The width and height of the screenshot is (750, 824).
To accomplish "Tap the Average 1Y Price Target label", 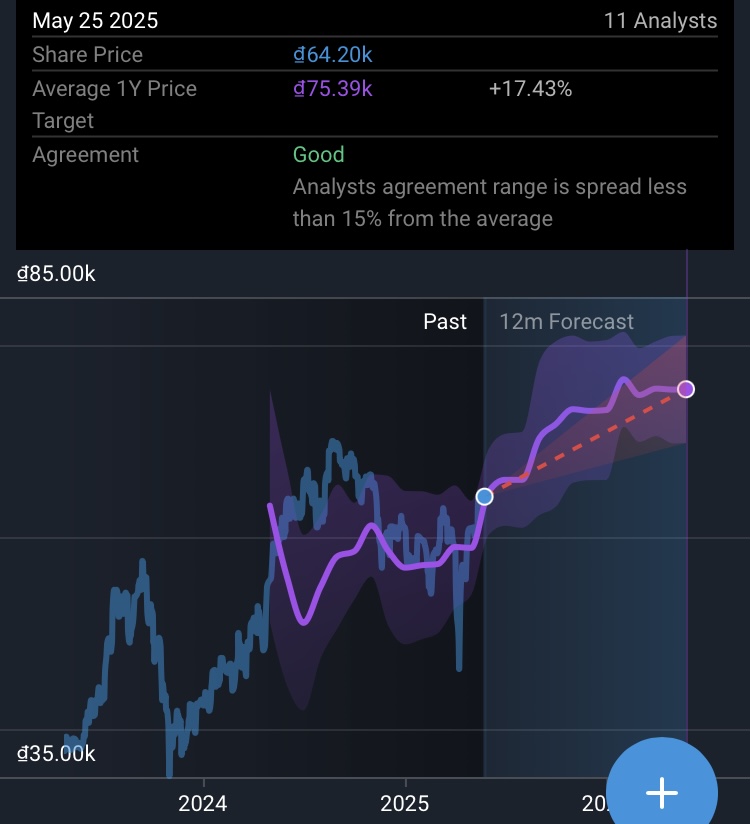I will (x=114, y=104).
